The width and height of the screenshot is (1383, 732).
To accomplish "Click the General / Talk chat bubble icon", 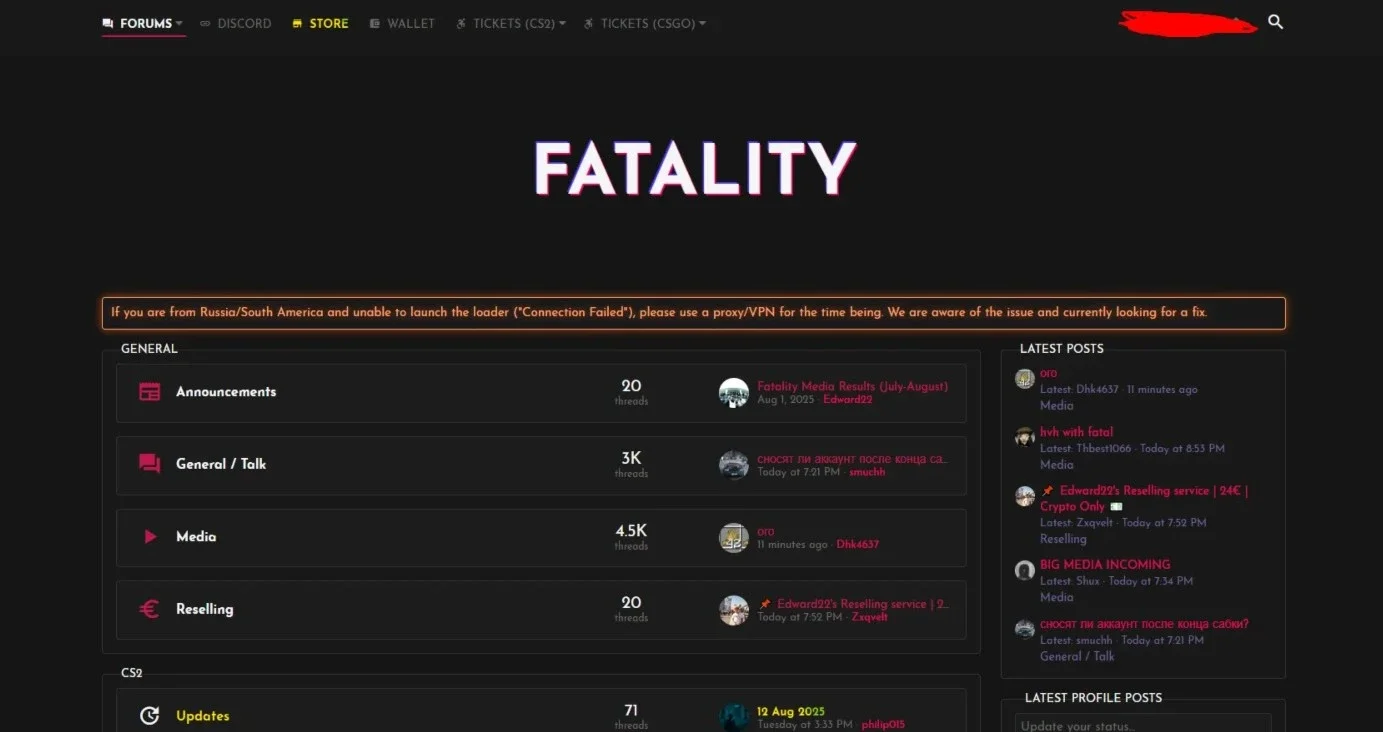I will (x=150, y=464).
